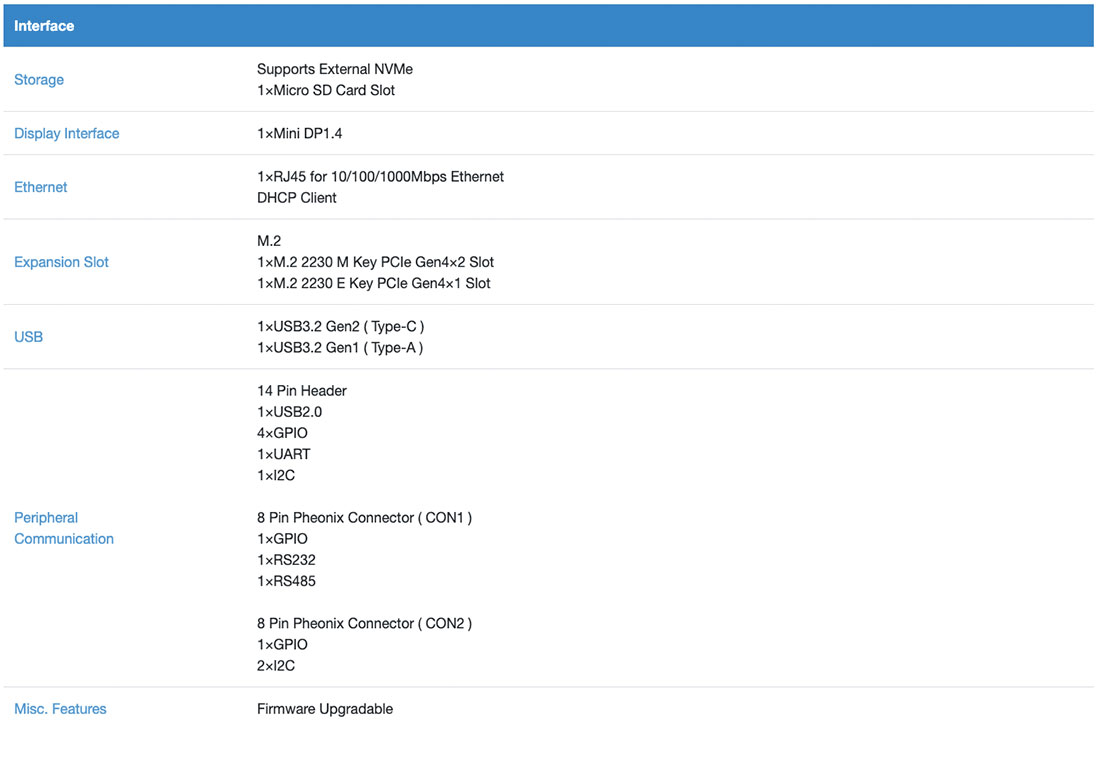Viewport: 1100px width, 757px height.
Task: Click the CON1 Pheonix Connector line
Action: pyautogui.click(x=364, y=518)
